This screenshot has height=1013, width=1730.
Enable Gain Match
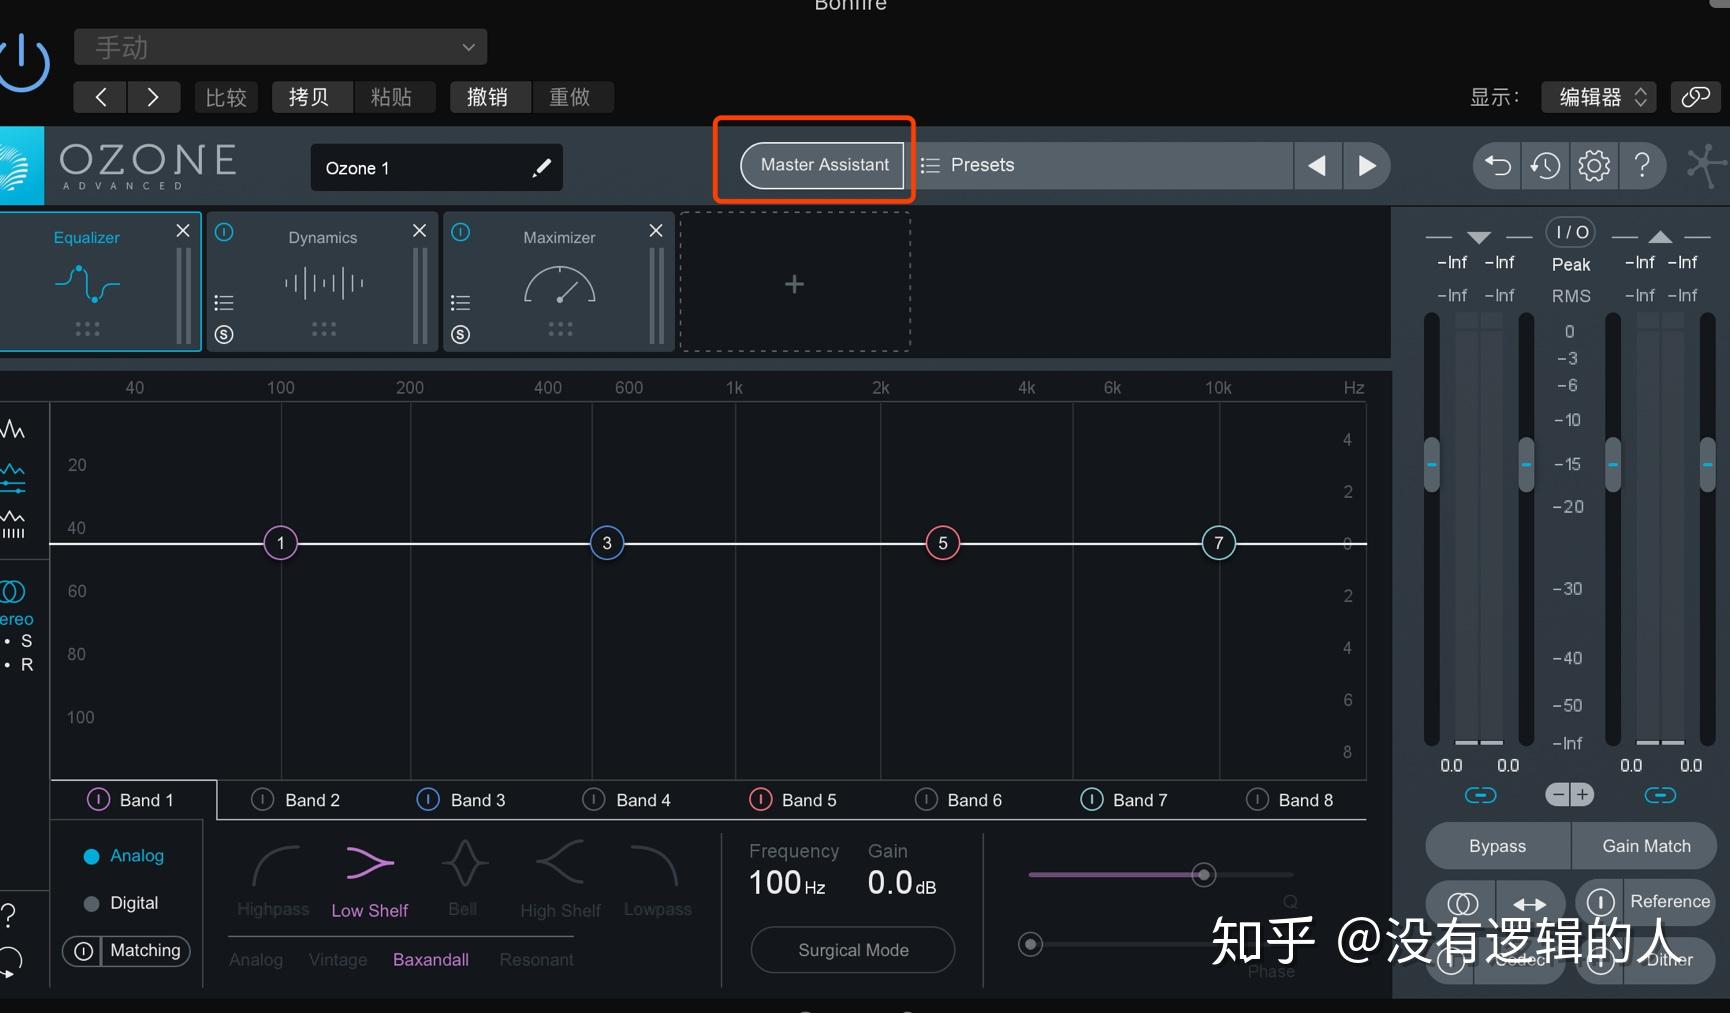pyautogui.click(x=1643, y=845)
